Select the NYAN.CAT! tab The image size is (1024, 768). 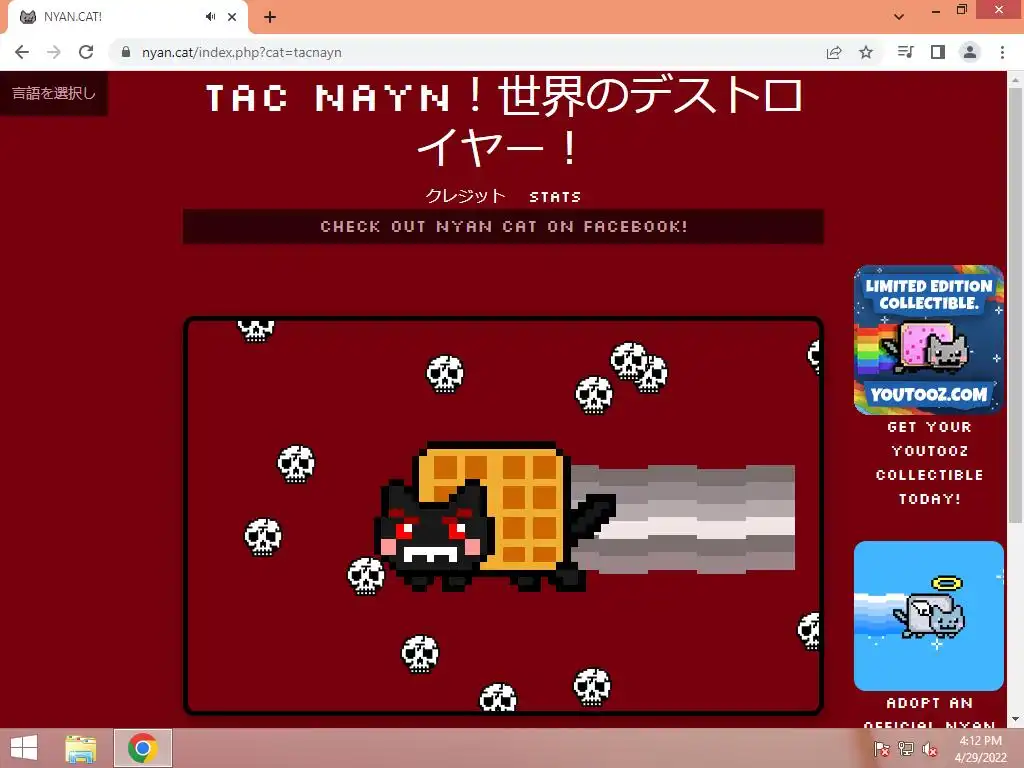click(127, 17)
